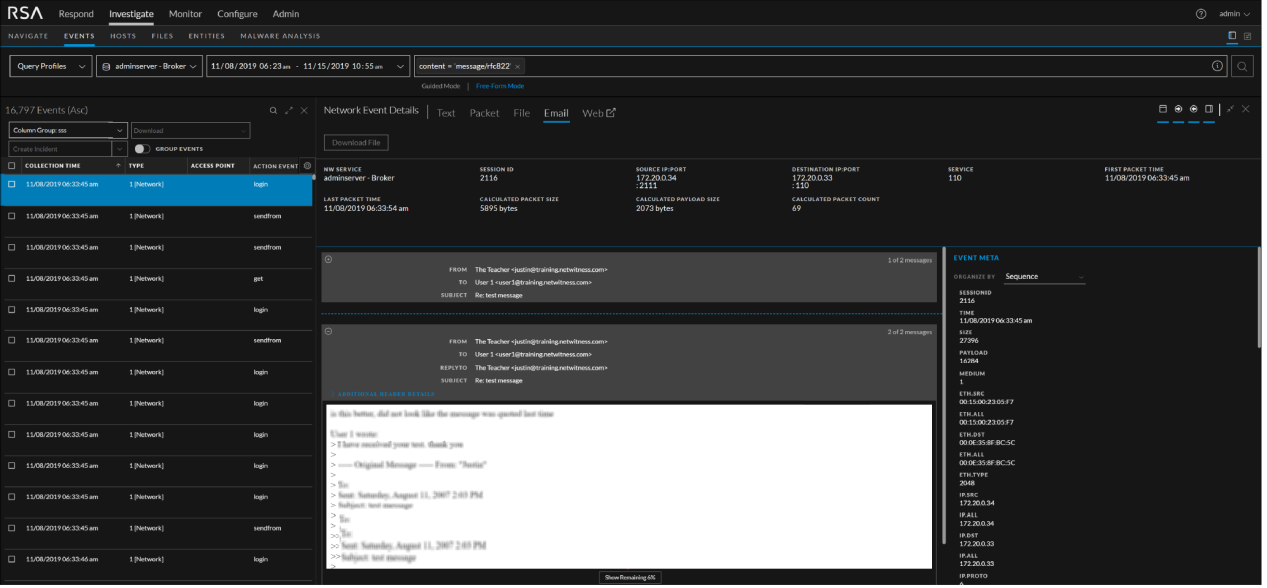Check the checkbox on the highlighted login event row
1267x588 pixels.
13,184
